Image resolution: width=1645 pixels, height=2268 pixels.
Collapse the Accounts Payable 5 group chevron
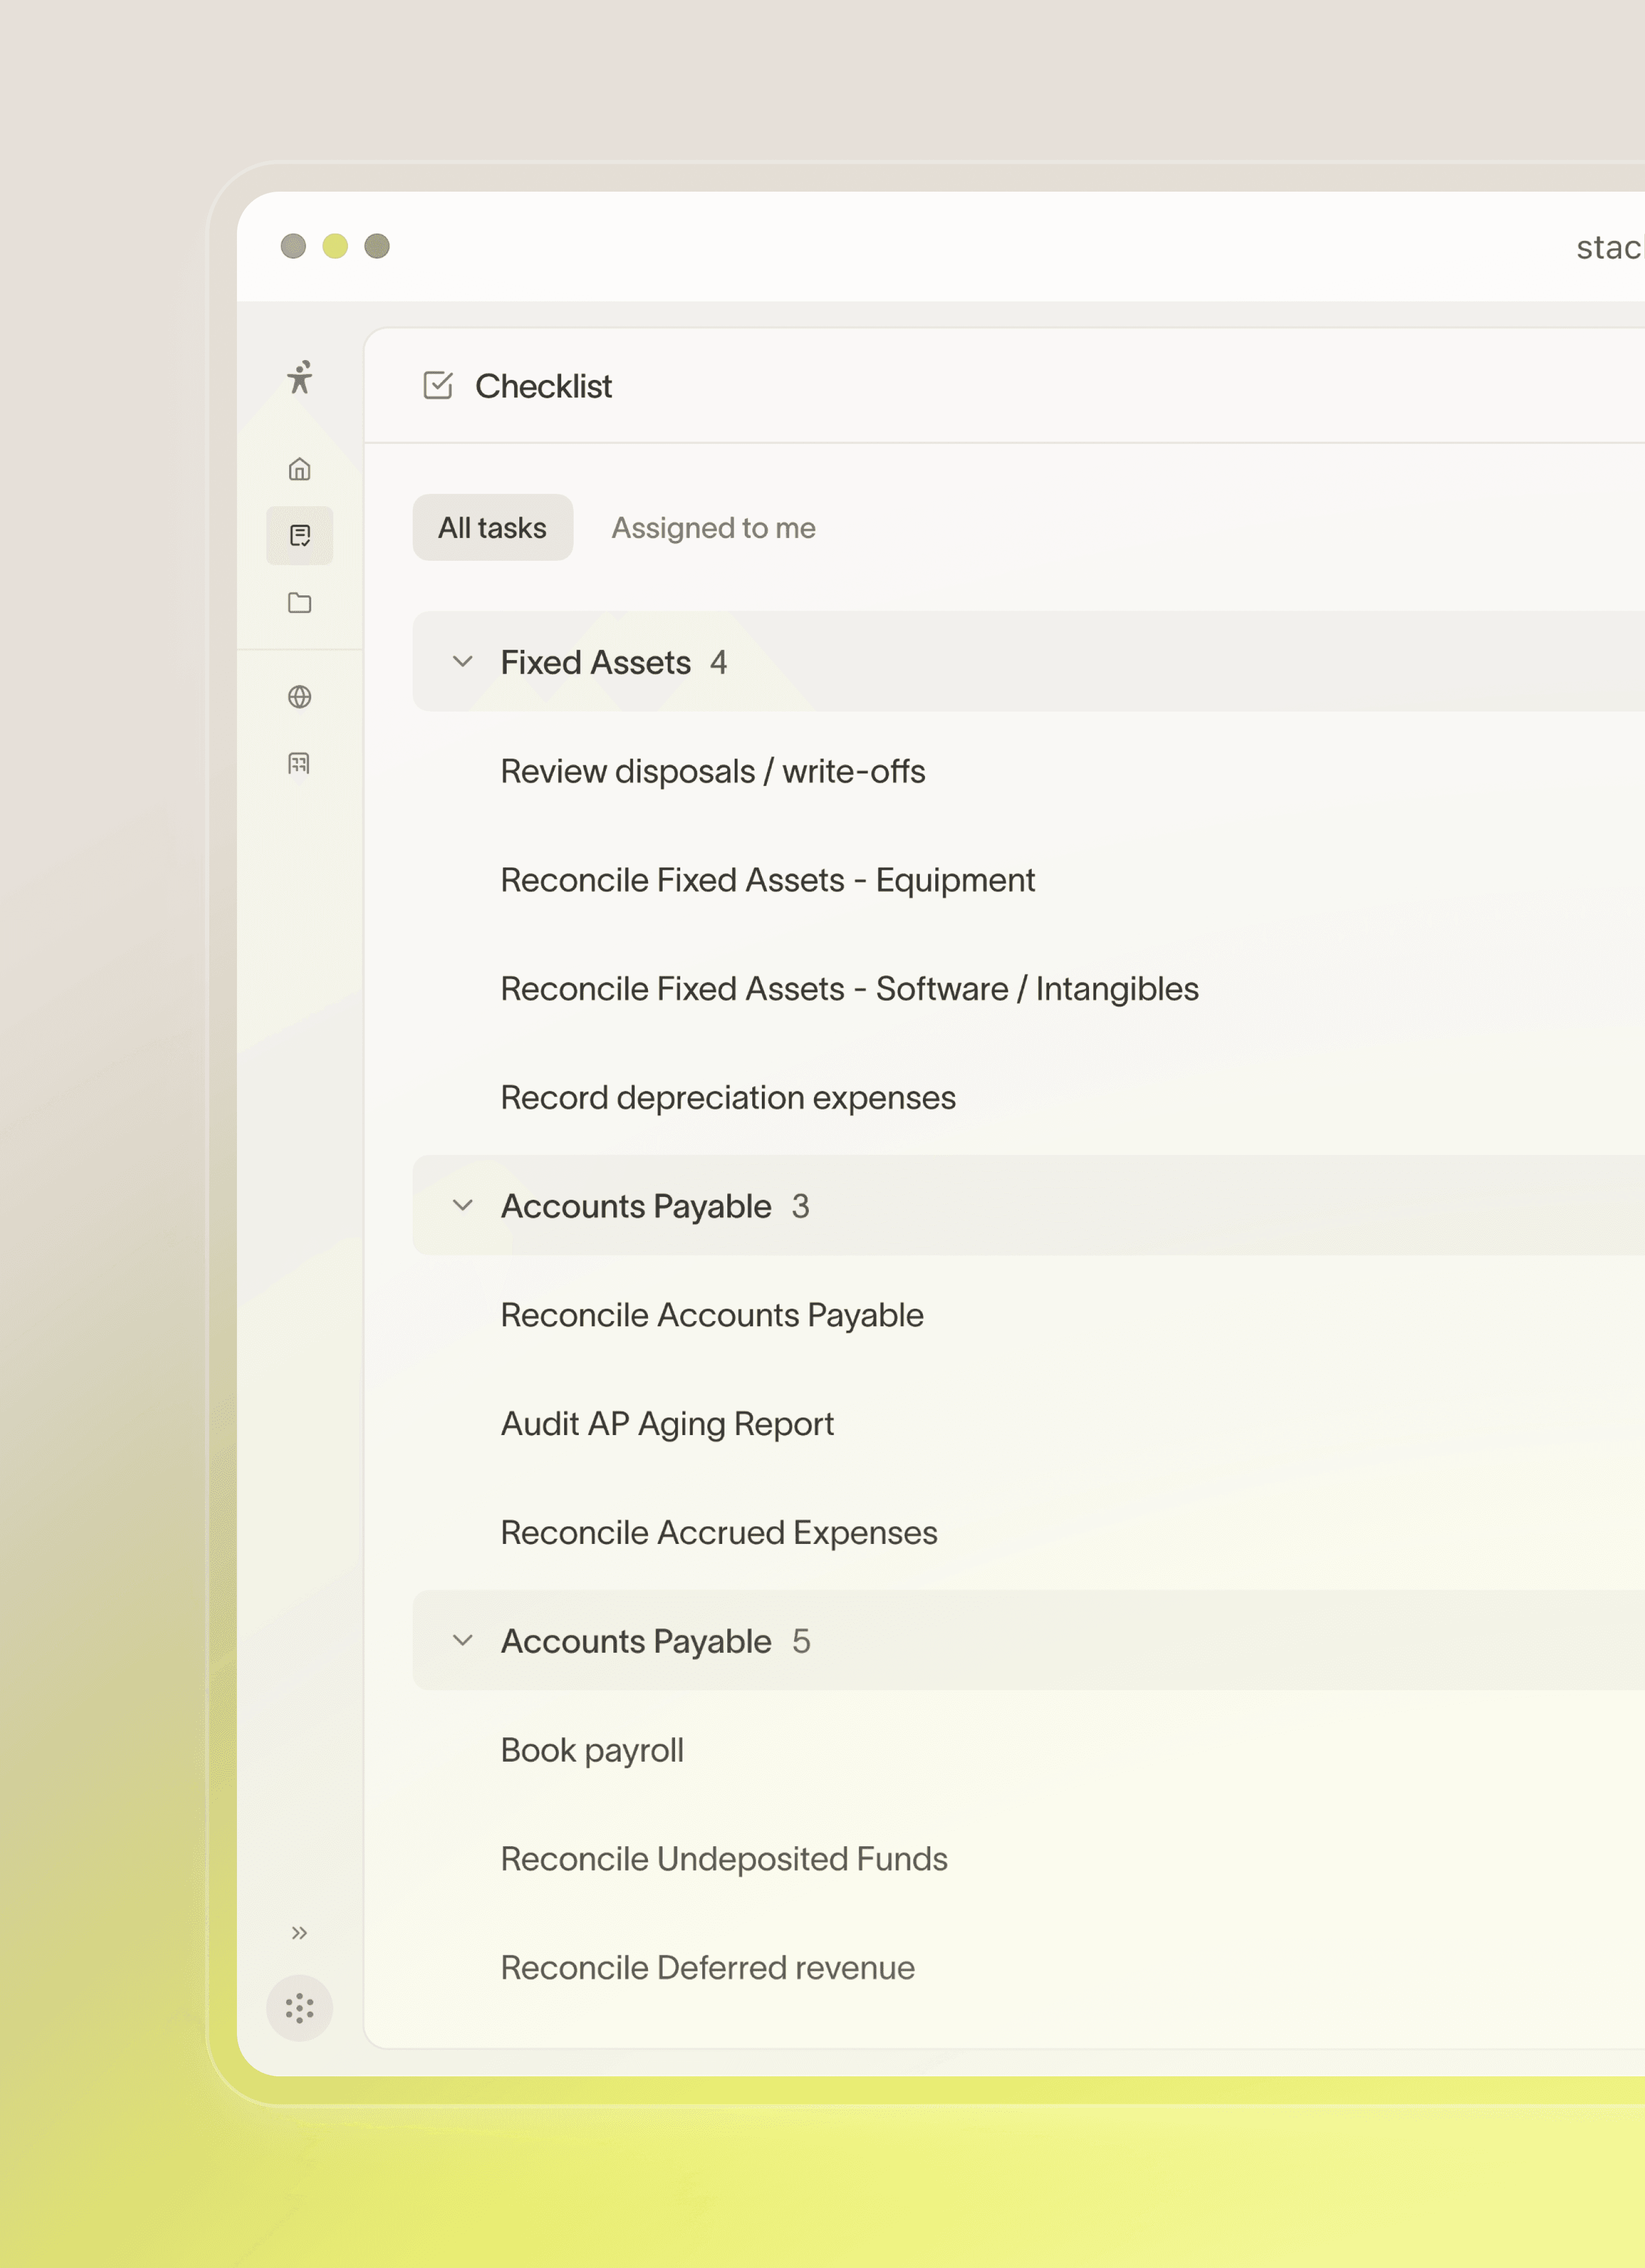[463, 1640]
